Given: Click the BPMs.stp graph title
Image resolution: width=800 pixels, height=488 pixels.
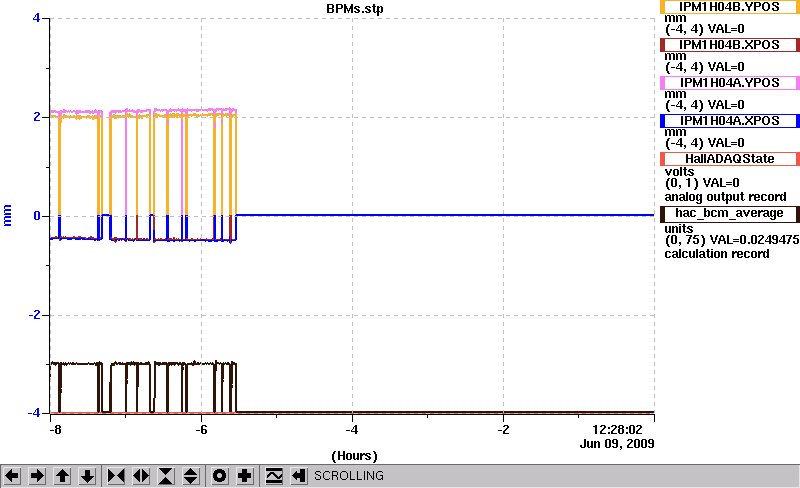Looking at the screenshot, I should [x=355, y=9].
